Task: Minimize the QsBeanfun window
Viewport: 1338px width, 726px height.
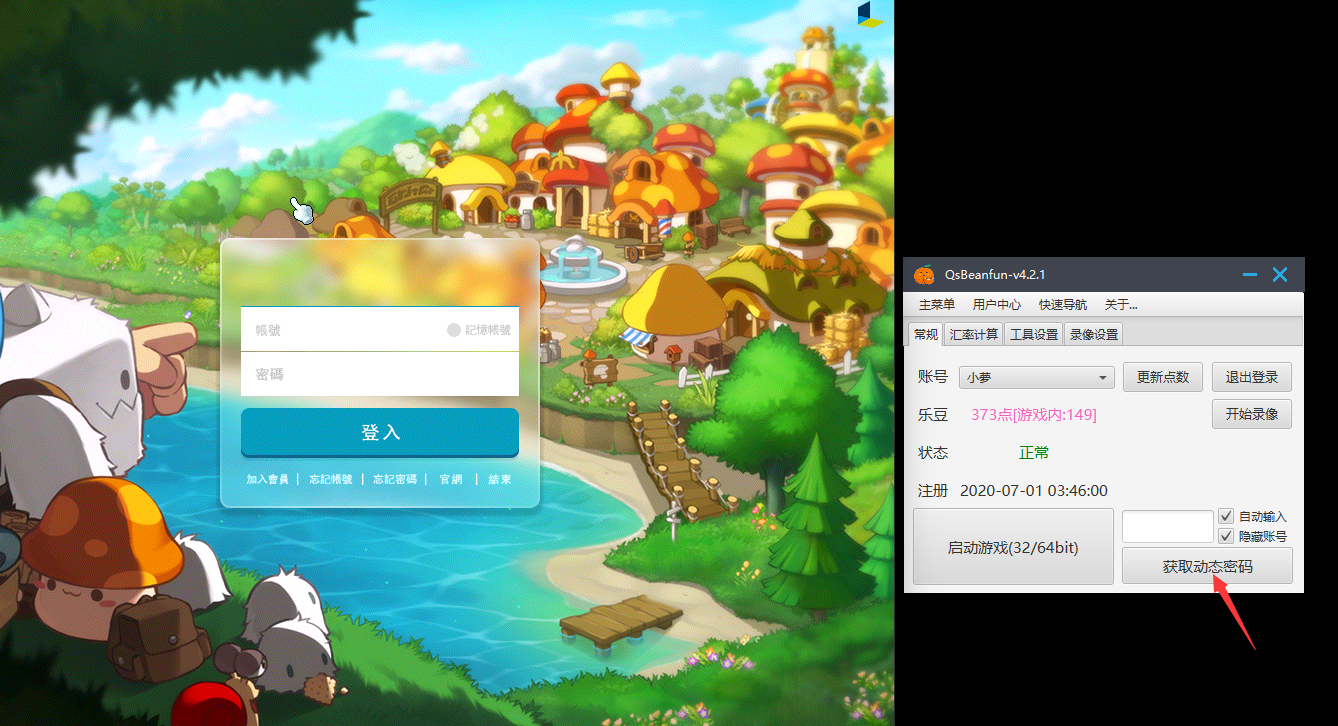Action: 1249,275
